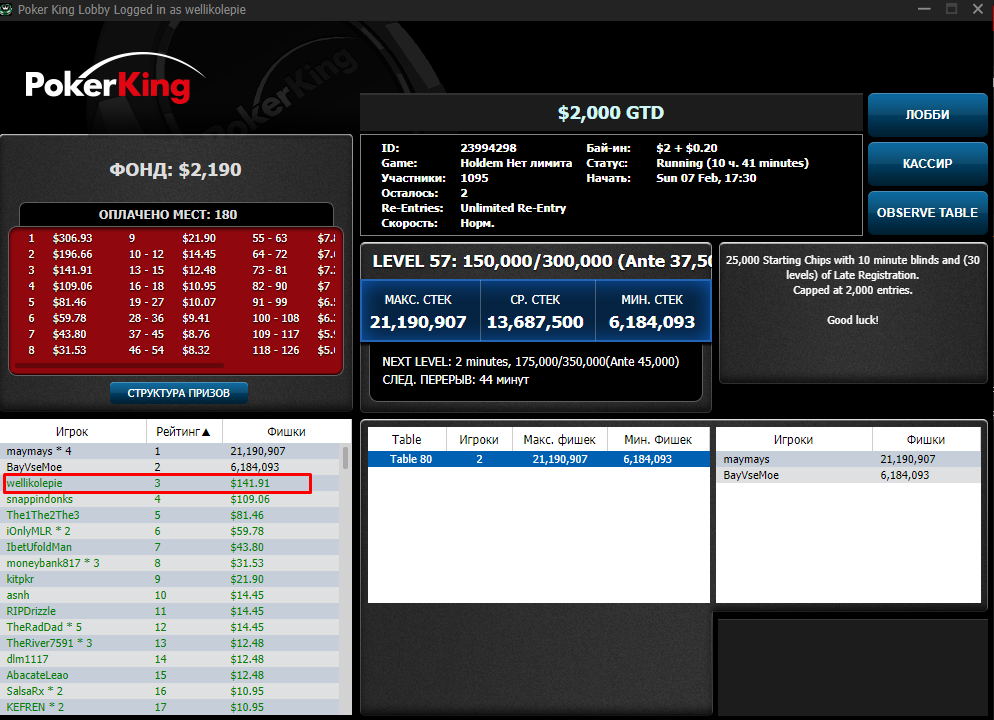Click the МИН. СТЕК value 6,184,093
The width and height of the screenshot is (994, 720).
coord(652,323)
